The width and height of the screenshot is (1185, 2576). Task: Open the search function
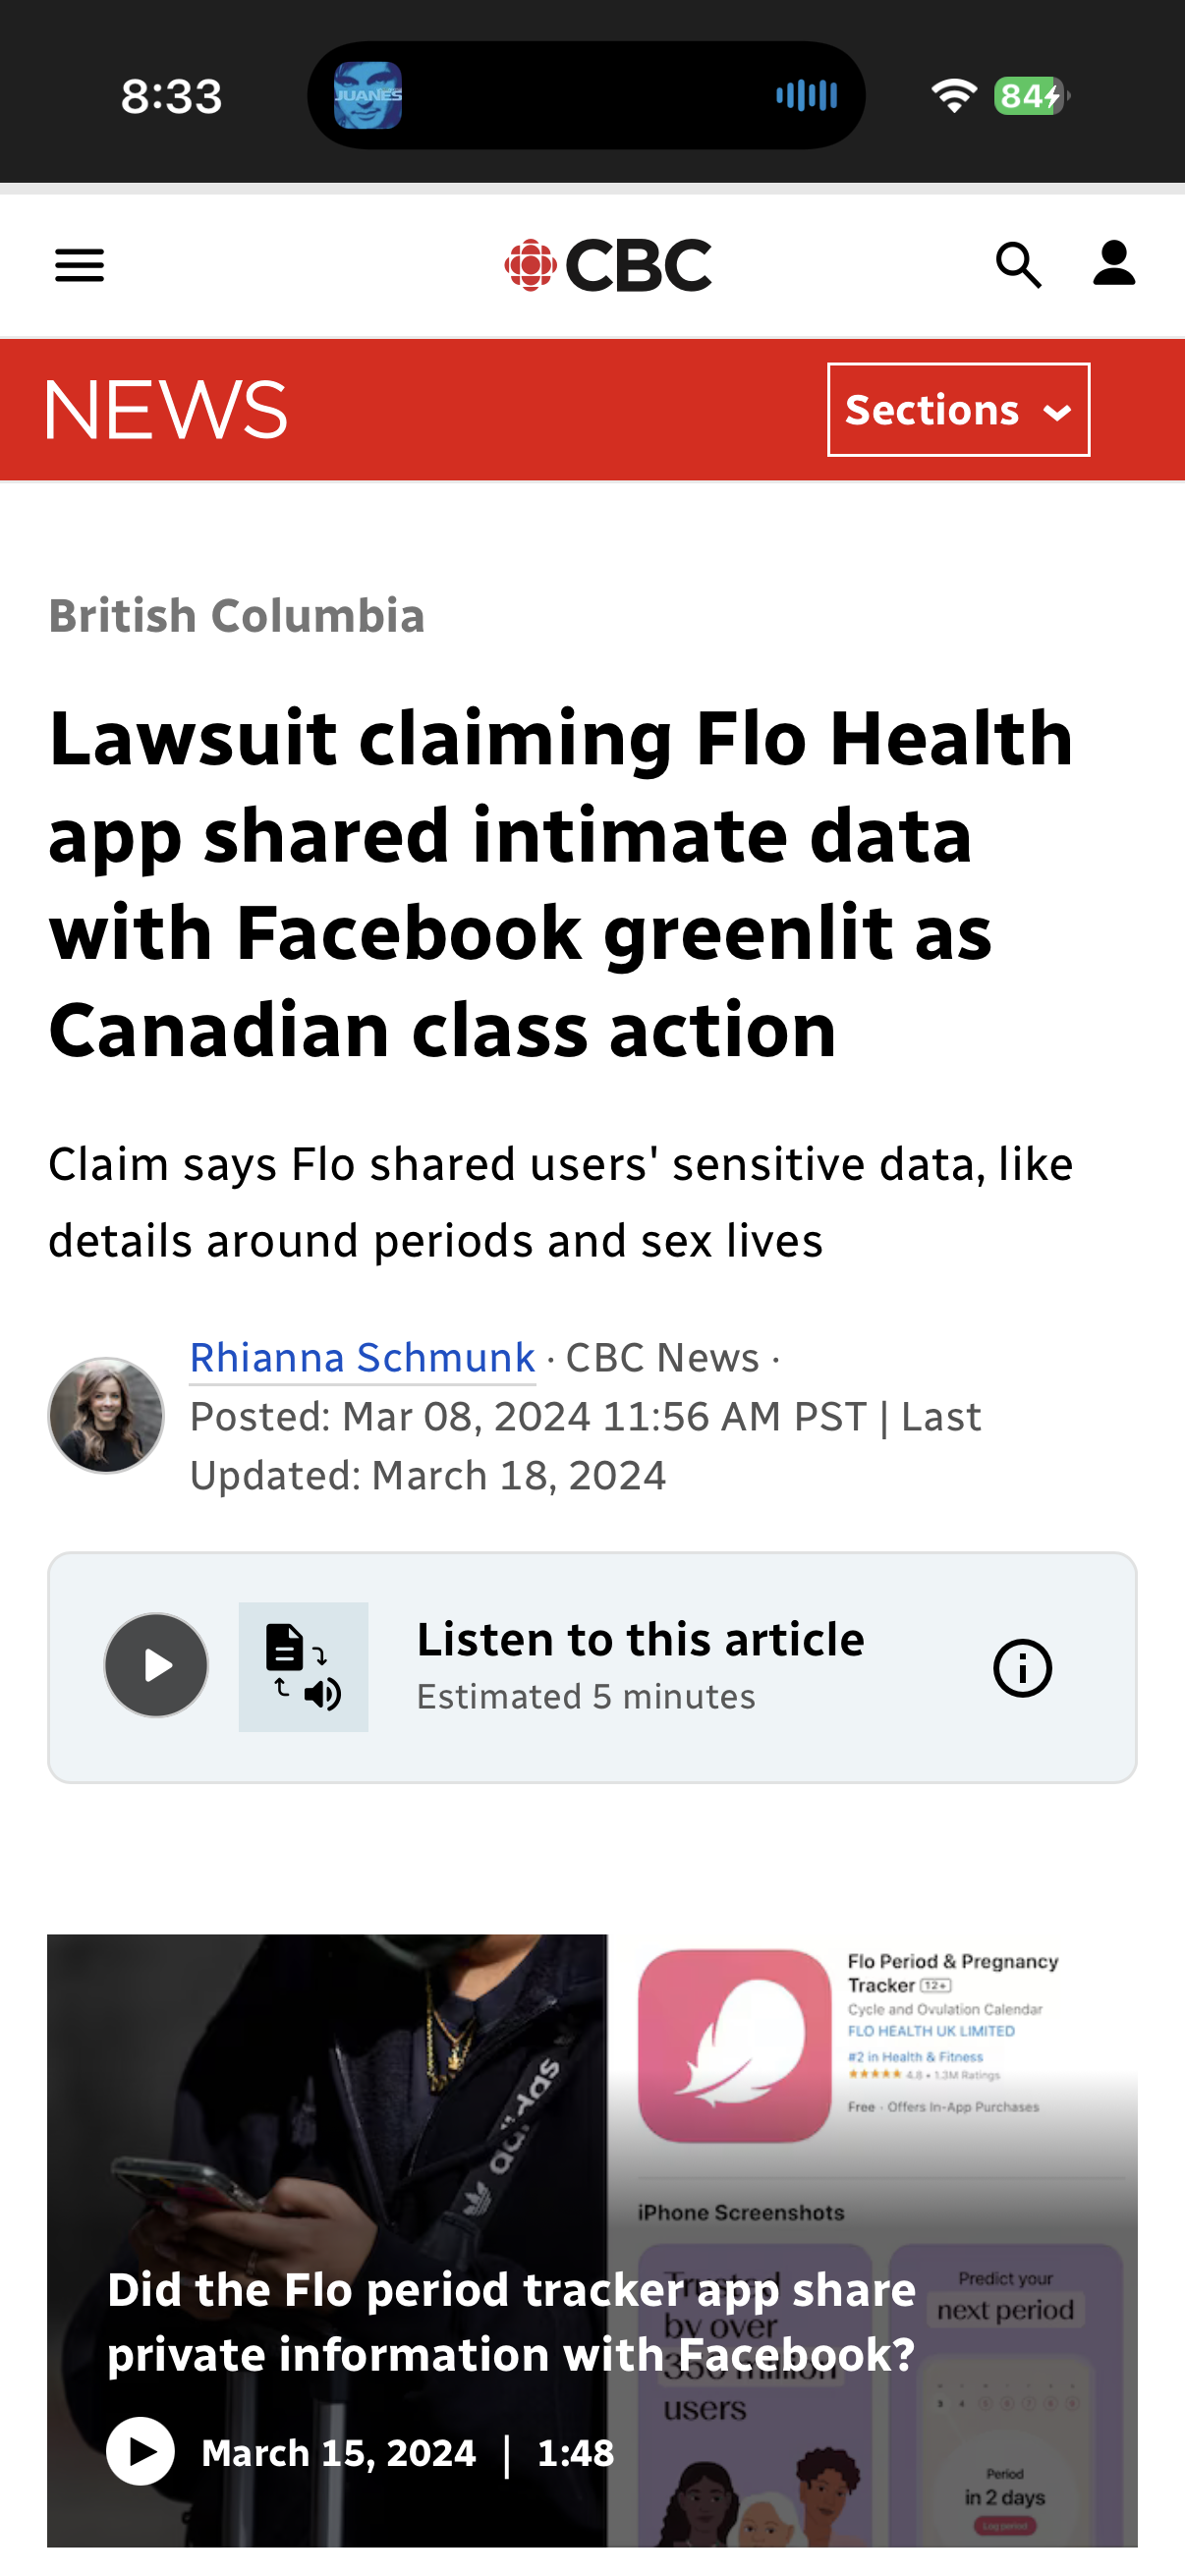click(1019, 265)
